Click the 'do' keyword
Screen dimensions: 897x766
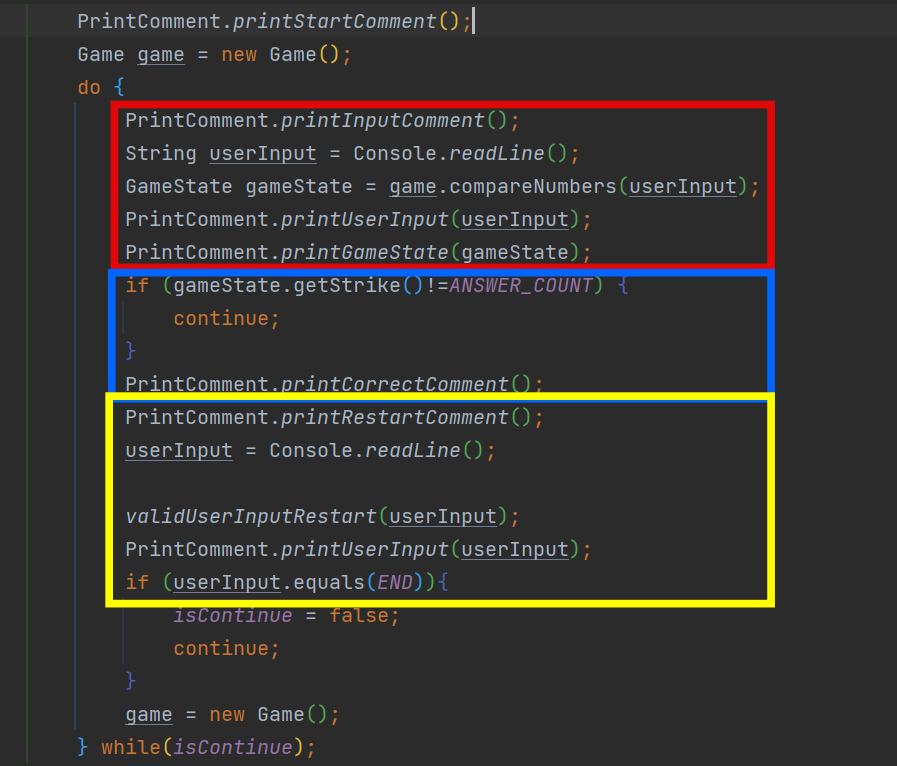click(x=89, y=88)
